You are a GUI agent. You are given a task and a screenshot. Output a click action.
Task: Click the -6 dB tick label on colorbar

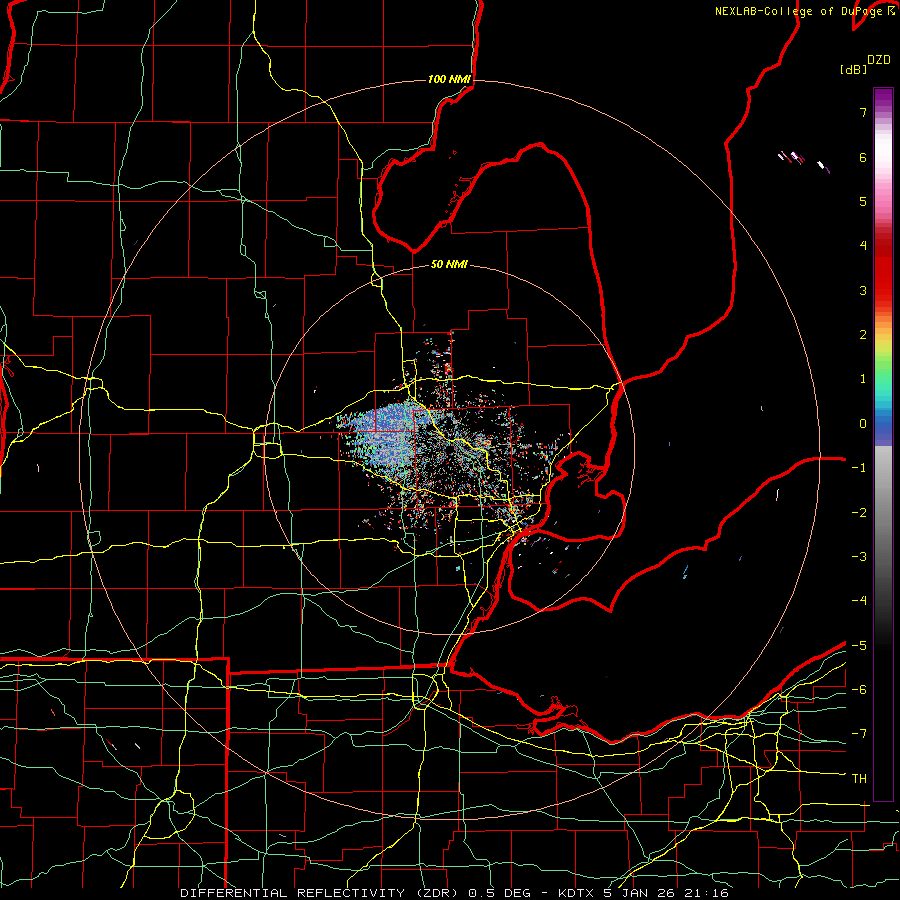(x=859, y=690)
